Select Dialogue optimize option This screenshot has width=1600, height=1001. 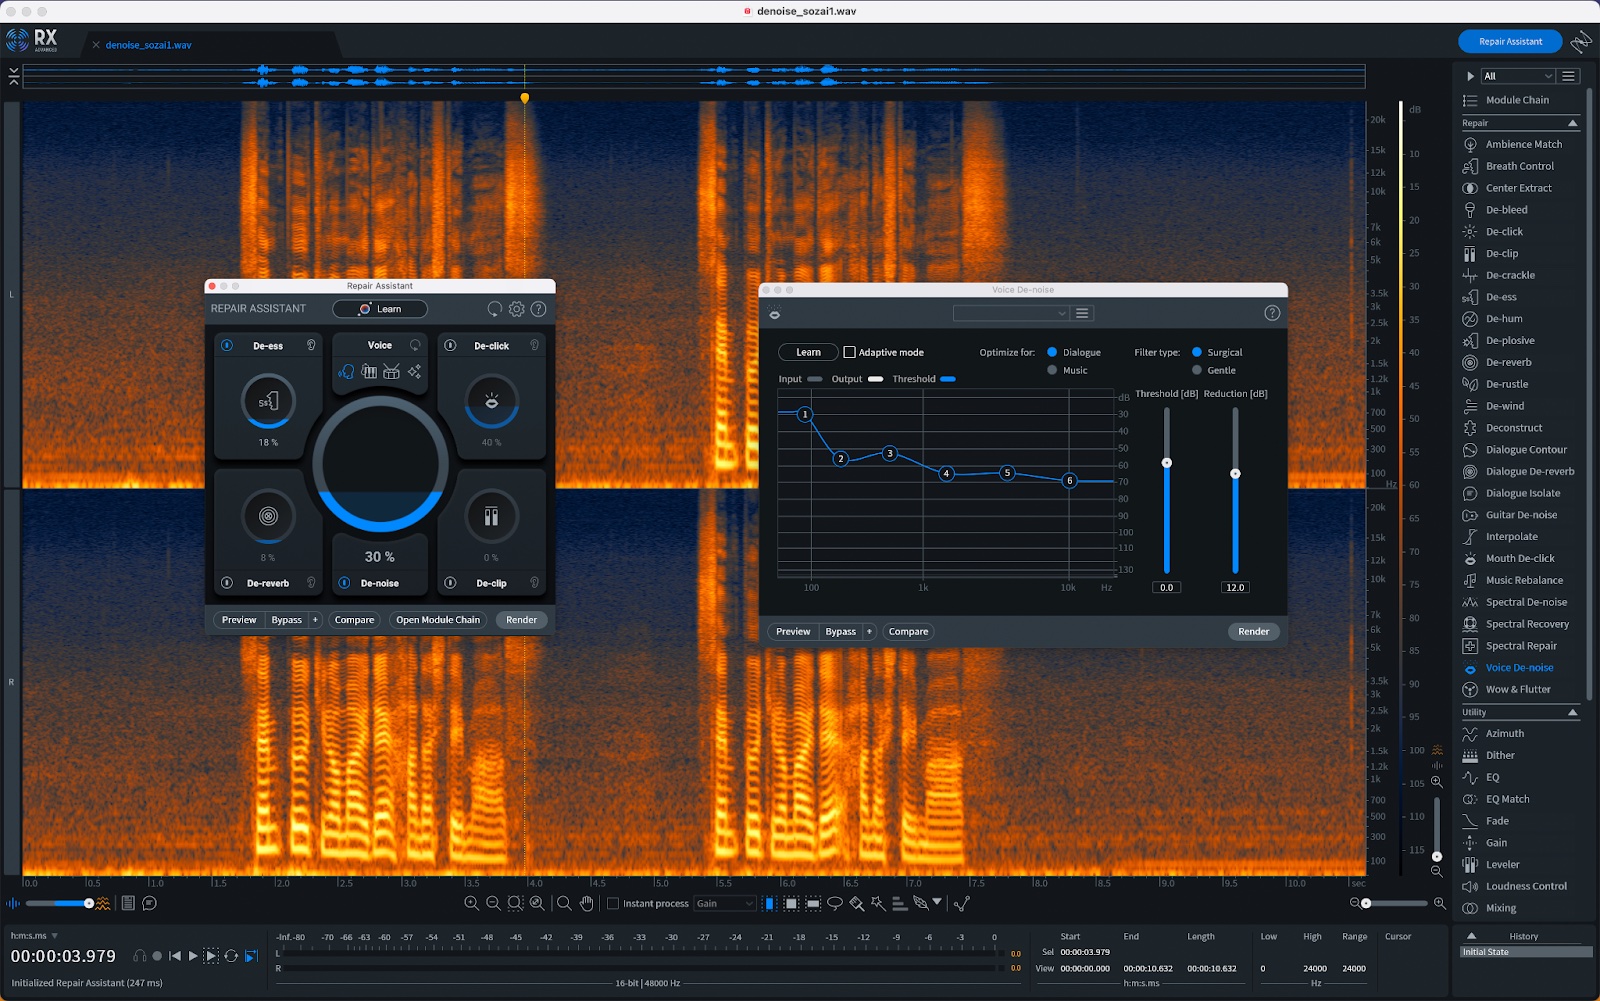coord(1052,352)
